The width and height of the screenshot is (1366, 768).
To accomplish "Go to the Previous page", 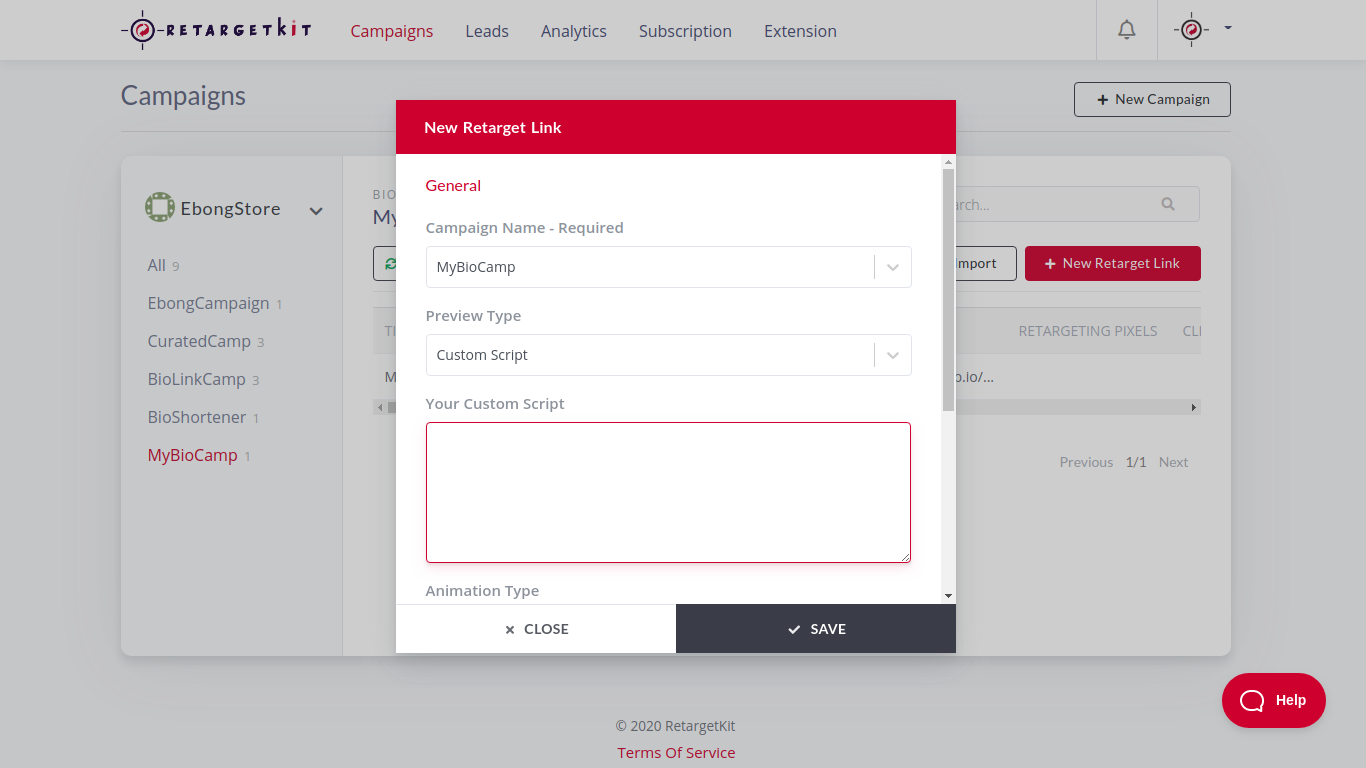I will point(1086,462).
